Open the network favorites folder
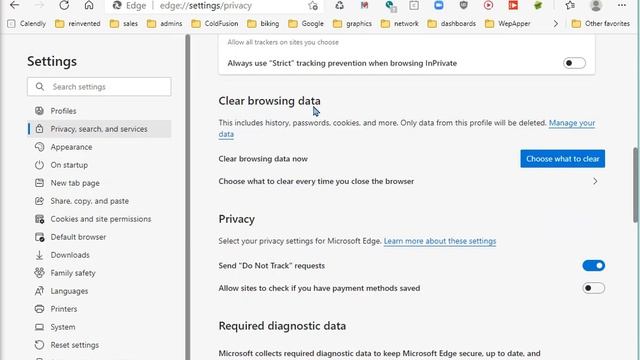 [400, 24]
